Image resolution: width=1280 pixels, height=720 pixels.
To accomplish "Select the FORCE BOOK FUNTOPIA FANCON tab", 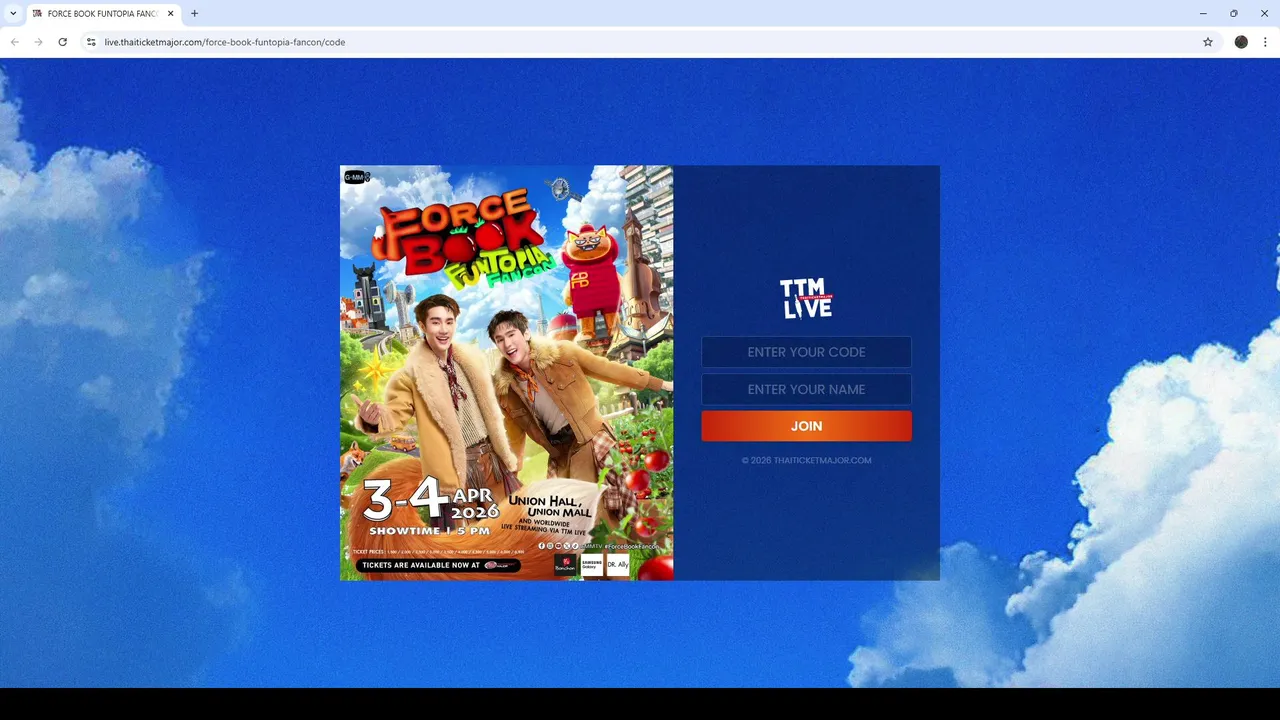I will tap(103, 14).
